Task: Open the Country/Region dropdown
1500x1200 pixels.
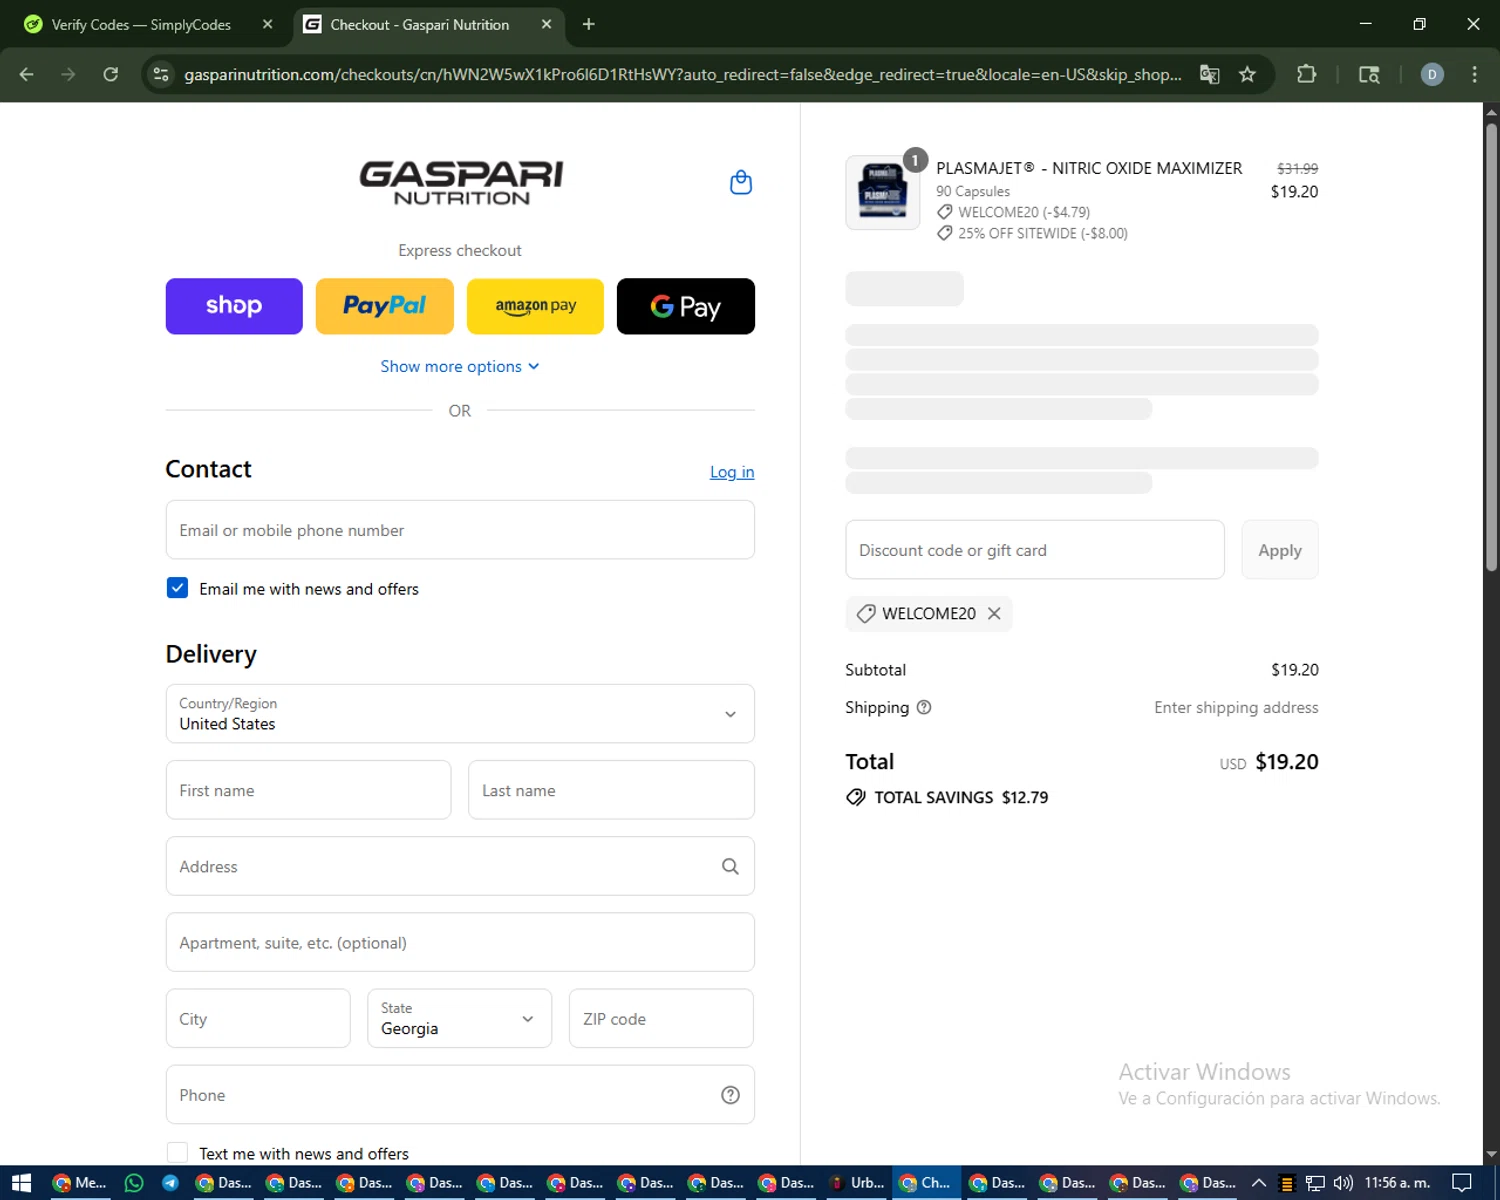Action: [x=460, y=714]
